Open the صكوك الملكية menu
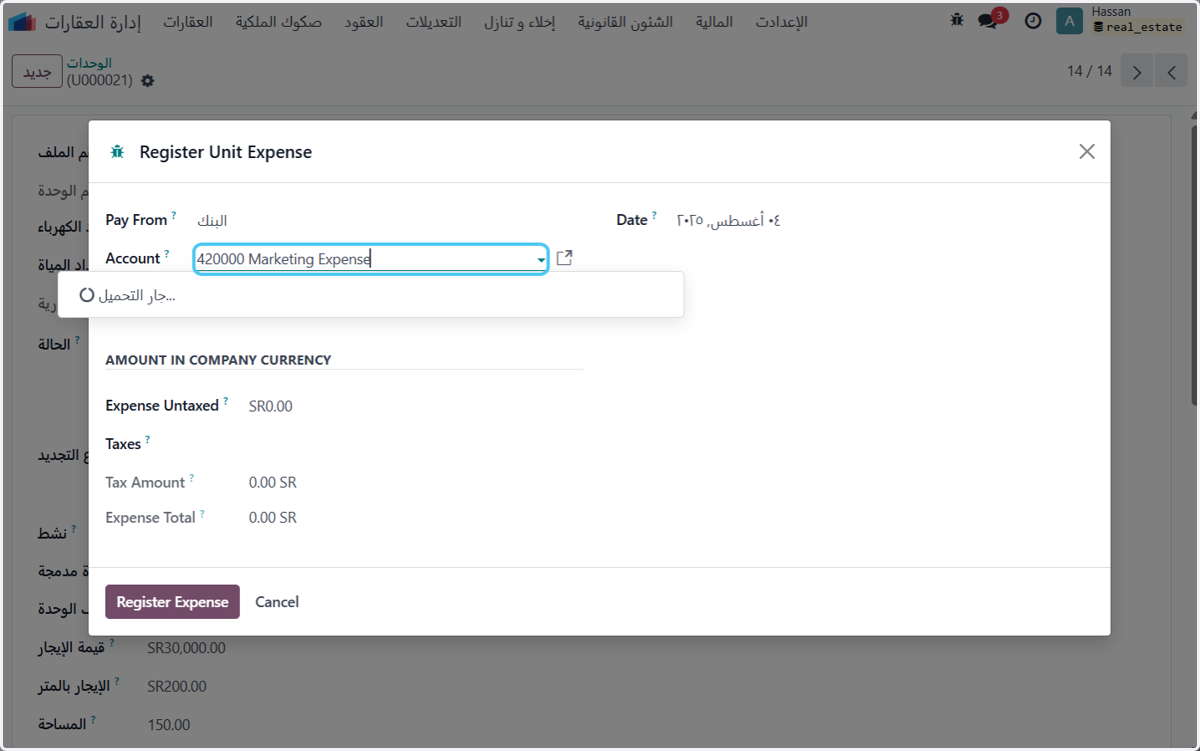 (279, 21)
